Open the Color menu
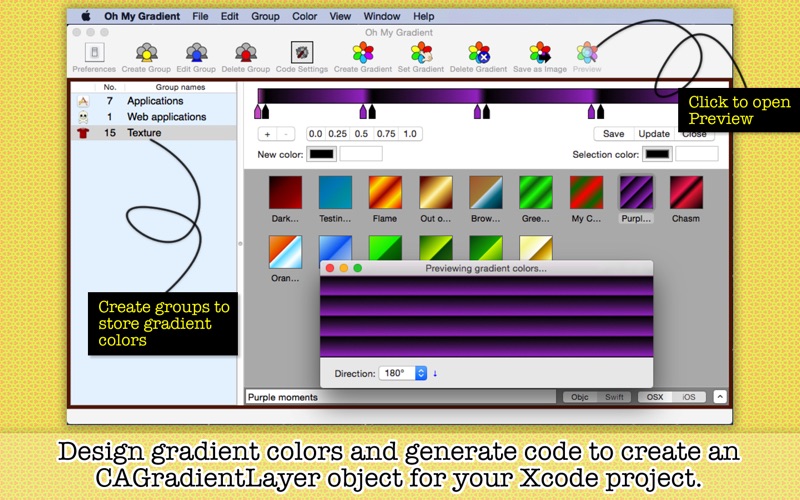800x500 pixels. coord(305,16)
